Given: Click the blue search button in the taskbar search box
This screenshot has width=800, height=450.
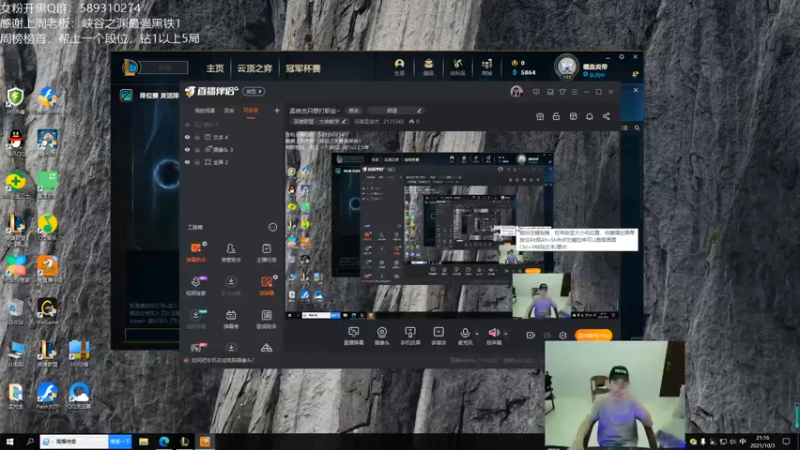Looking at the screenshot, I should pyautogui.click(x=120, y=441).
